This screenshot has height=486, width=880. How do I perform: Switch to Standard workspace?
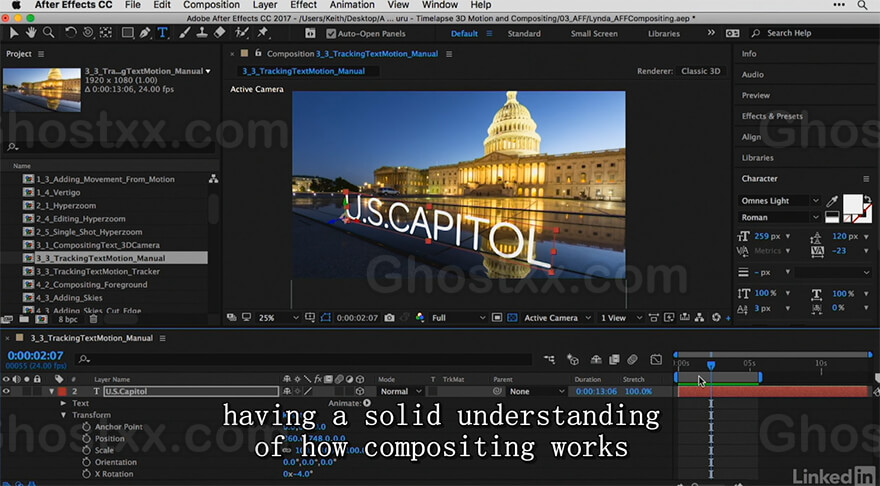[524, 34]
